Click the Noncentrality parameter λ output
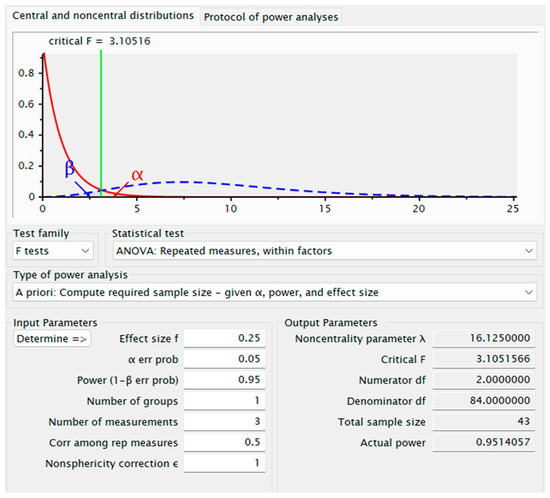 coord(484,338)
